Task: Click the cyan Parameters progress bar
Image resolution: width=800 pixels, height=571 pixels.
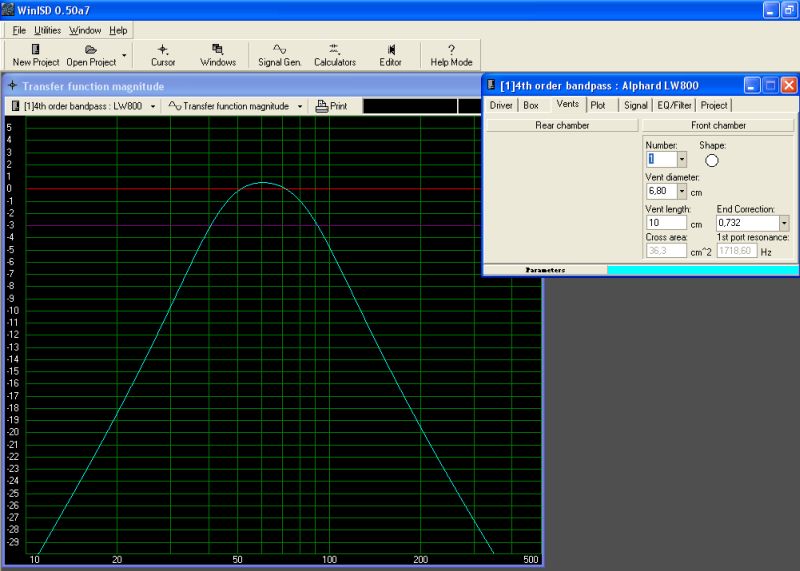Action: point(702,270)
